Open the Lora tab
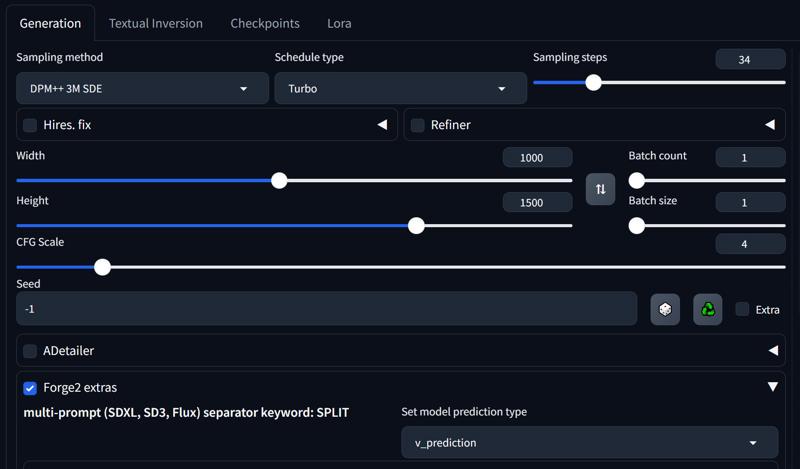The height and width of the screenshot is (469, 800). pyautogui.click(x=339, y=23)
